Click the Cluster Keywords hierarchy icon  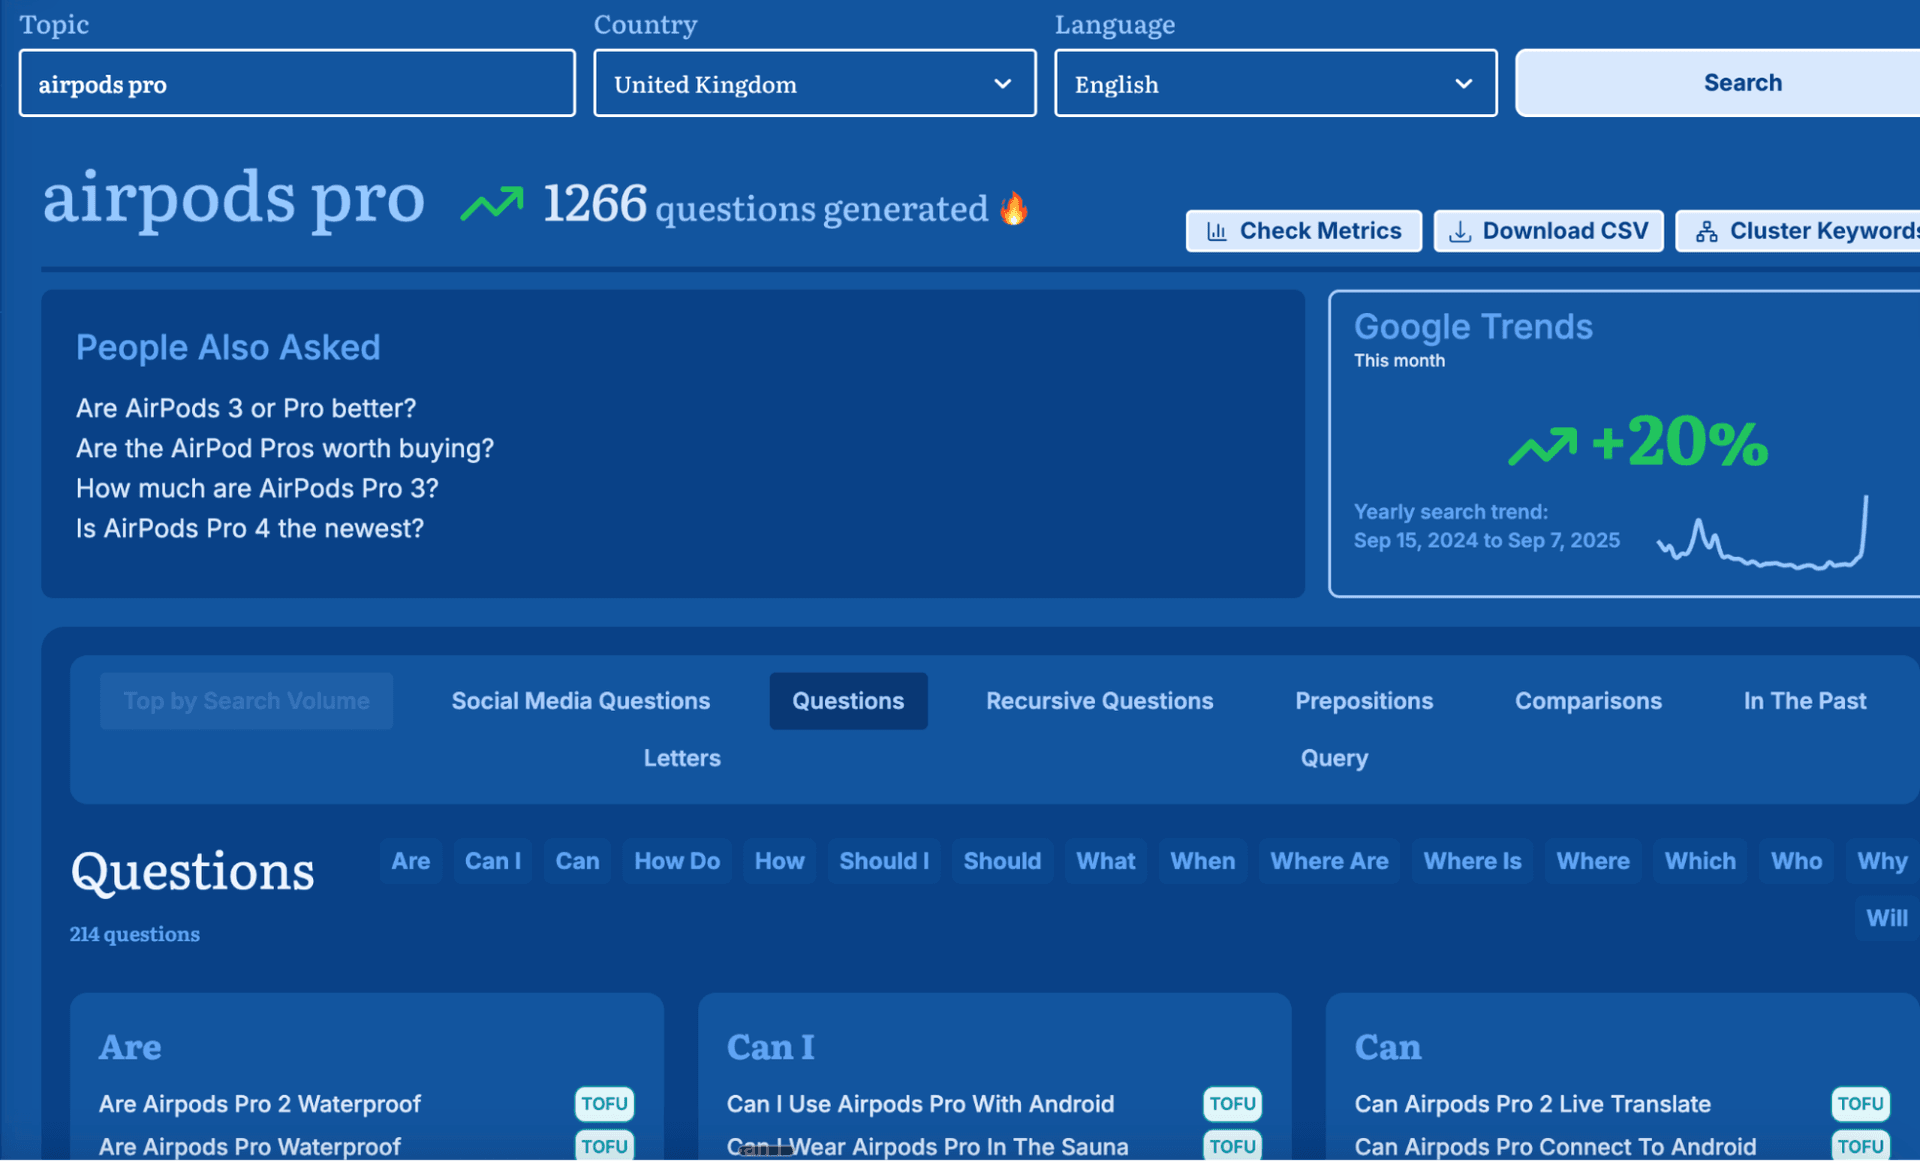1706,231
